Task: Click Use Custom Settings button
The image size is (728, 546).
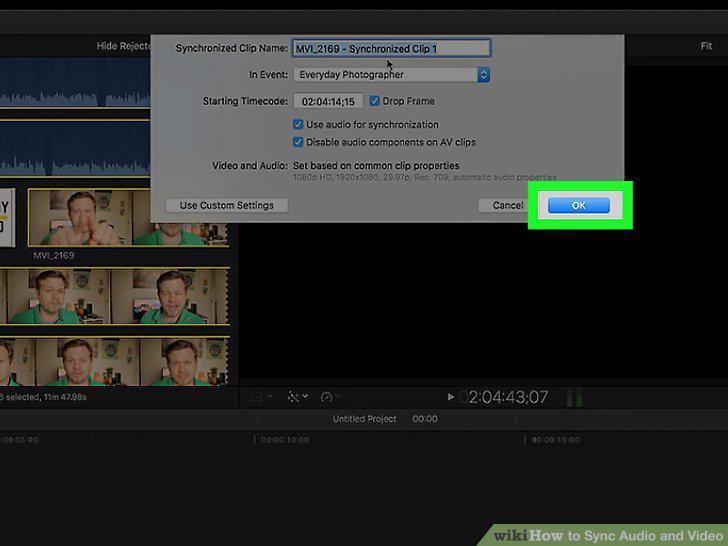Action: point(227,205)
